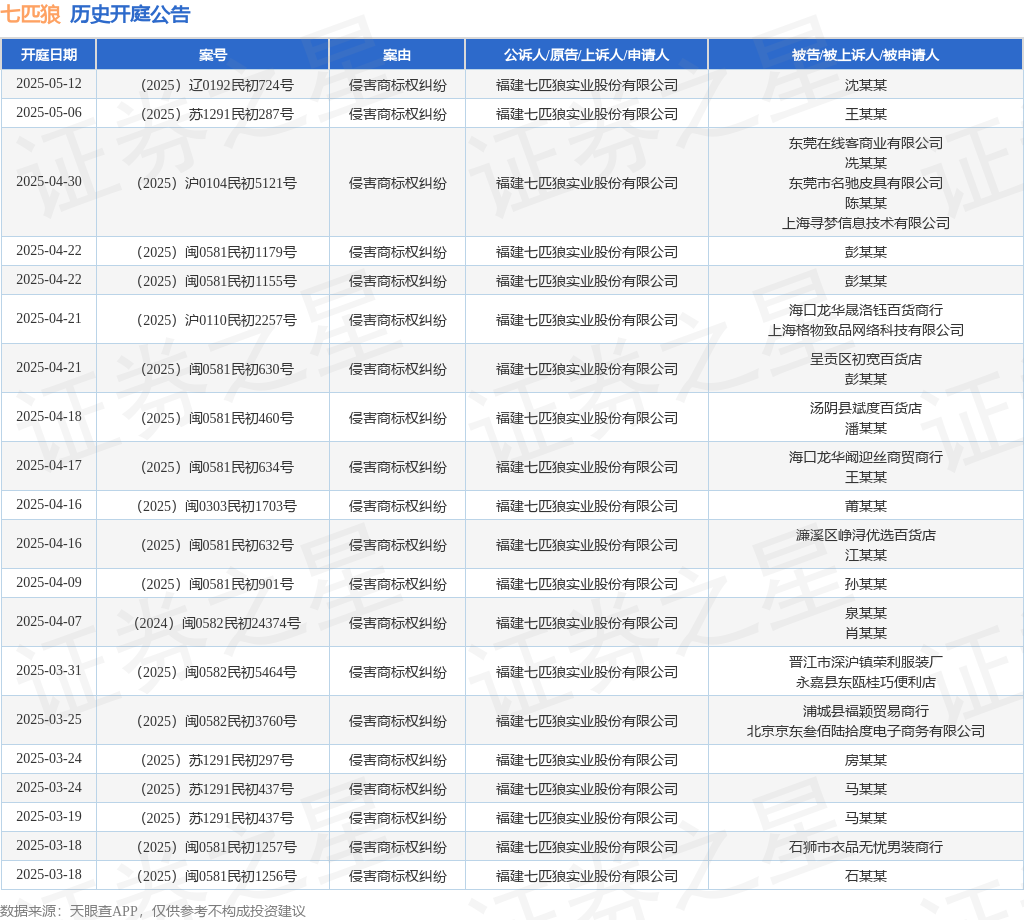Select case number 闽0581民初1179号
The width and height of the screenshot is (1024, 920).
tap(217, 252)
